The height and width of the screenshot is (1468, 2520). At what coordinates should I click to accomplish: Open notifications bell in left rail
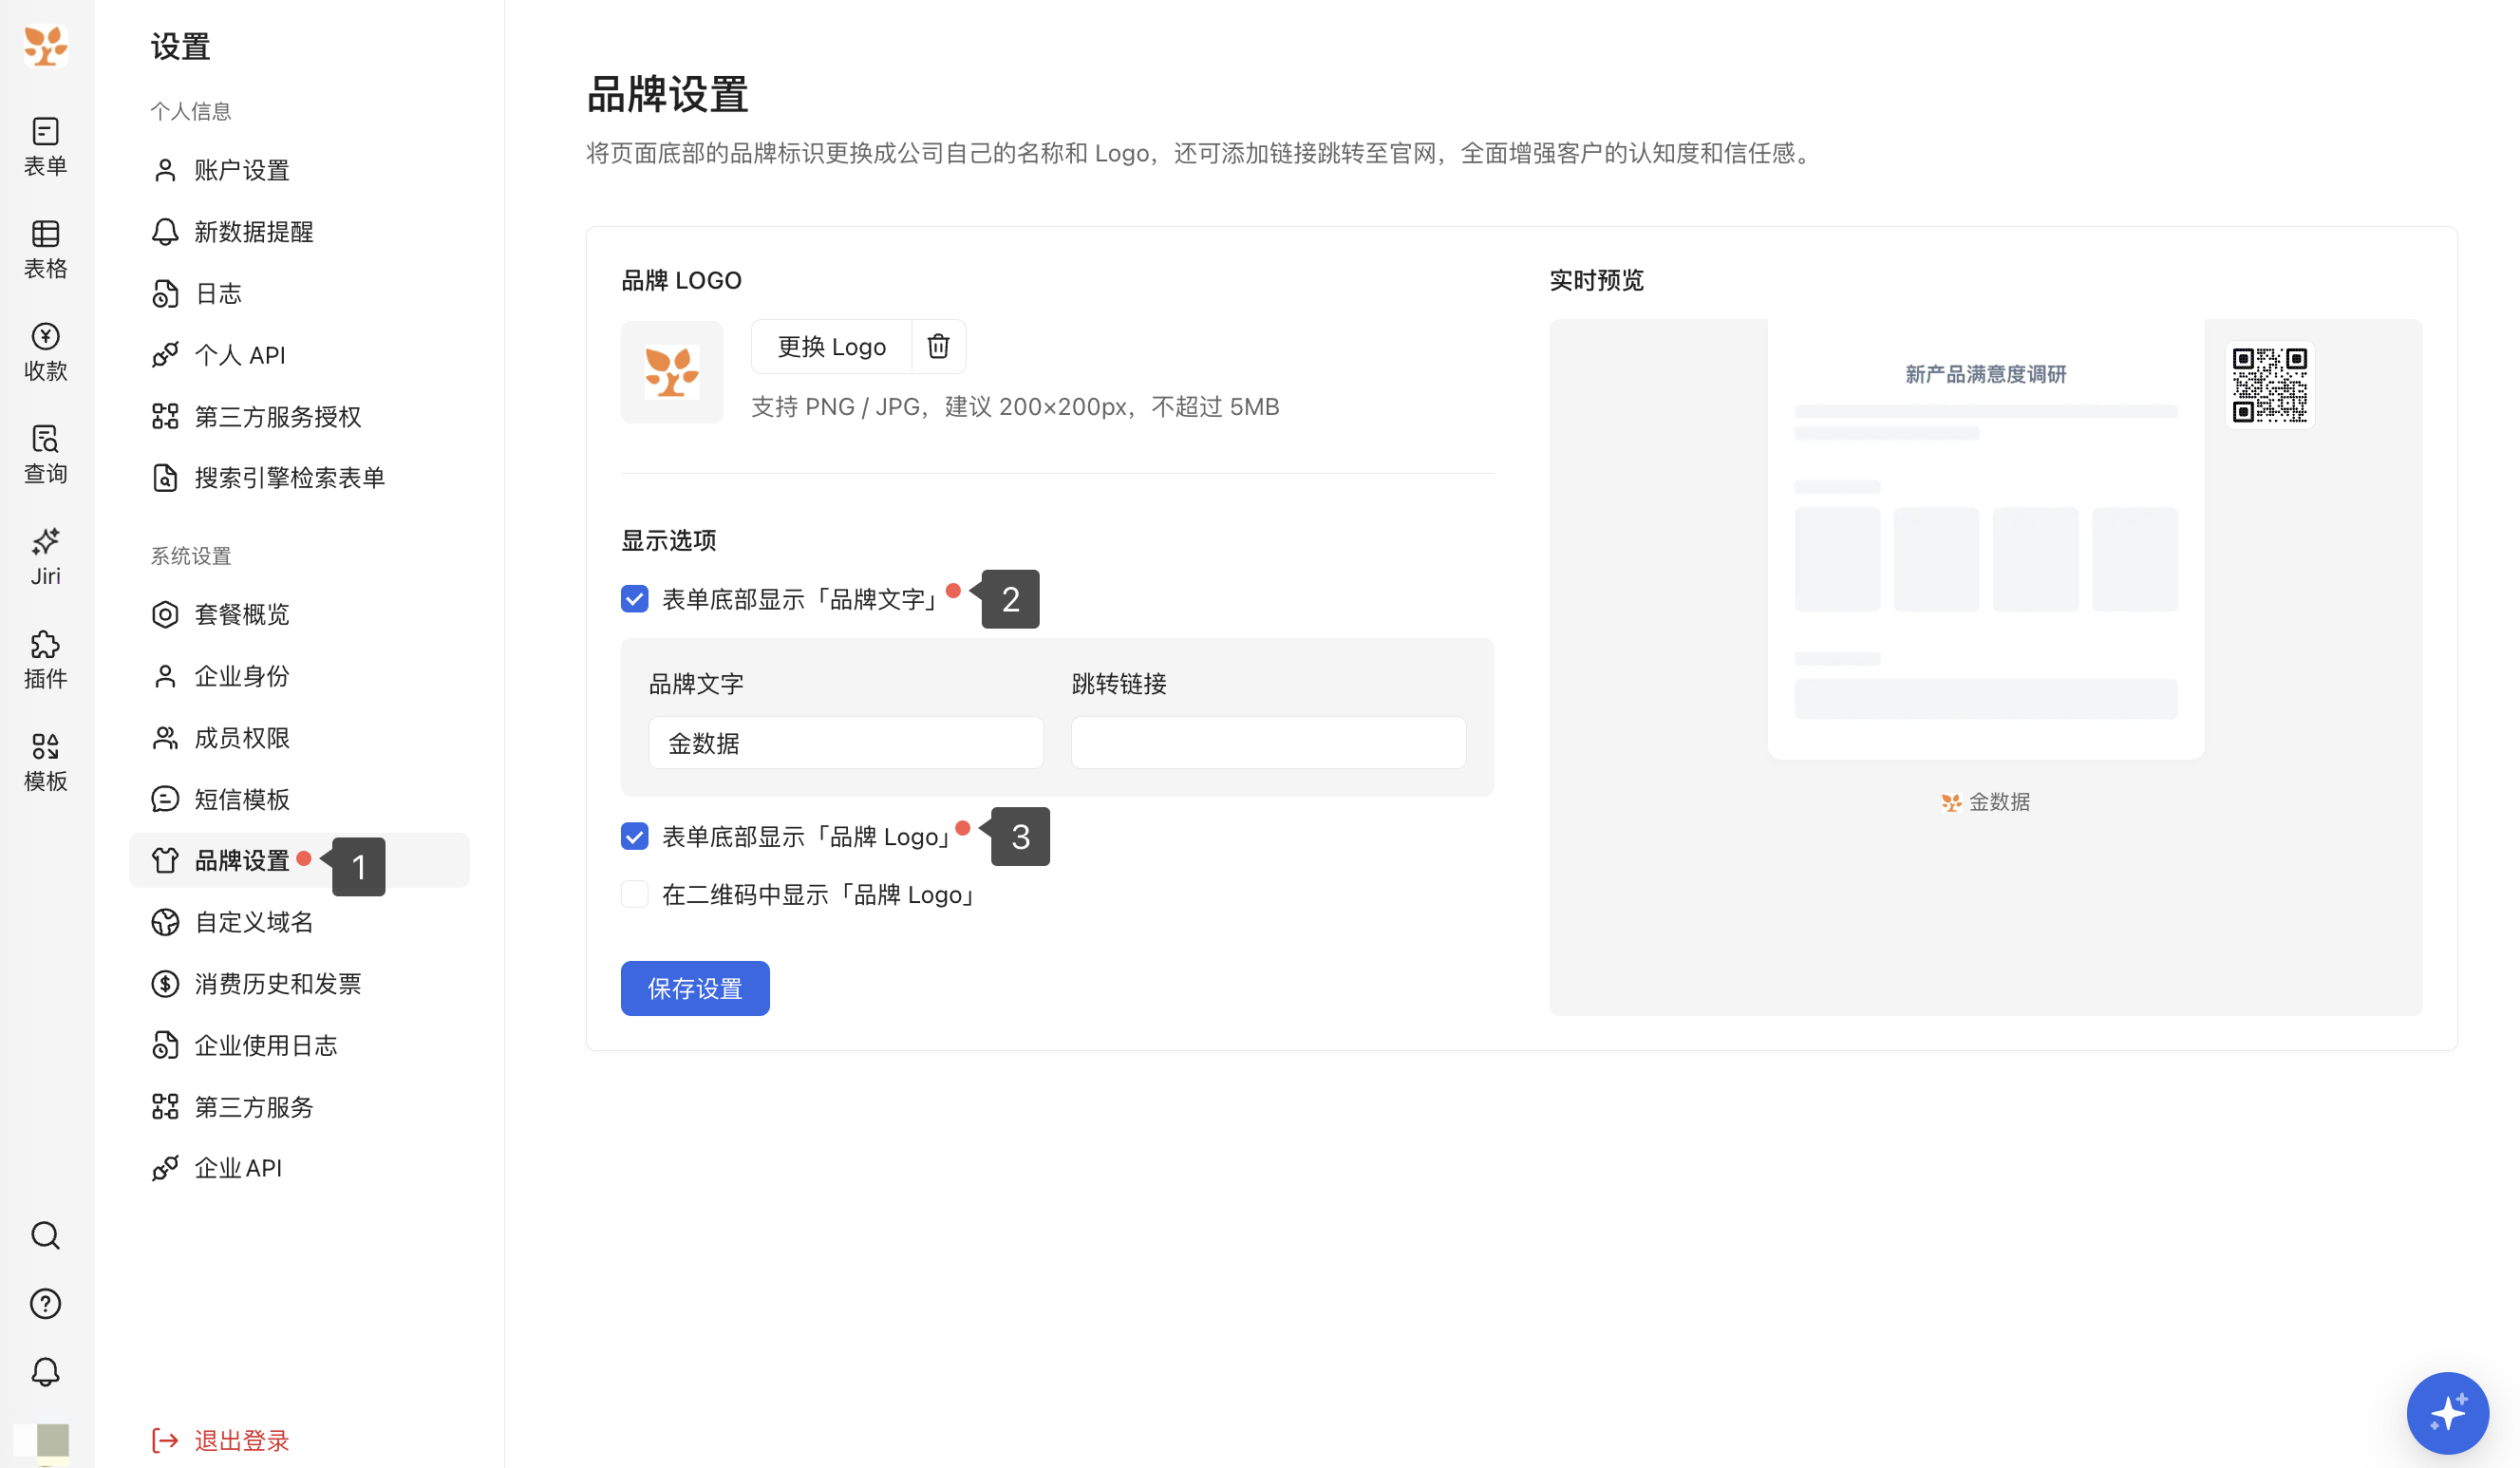coord(45,1372)
